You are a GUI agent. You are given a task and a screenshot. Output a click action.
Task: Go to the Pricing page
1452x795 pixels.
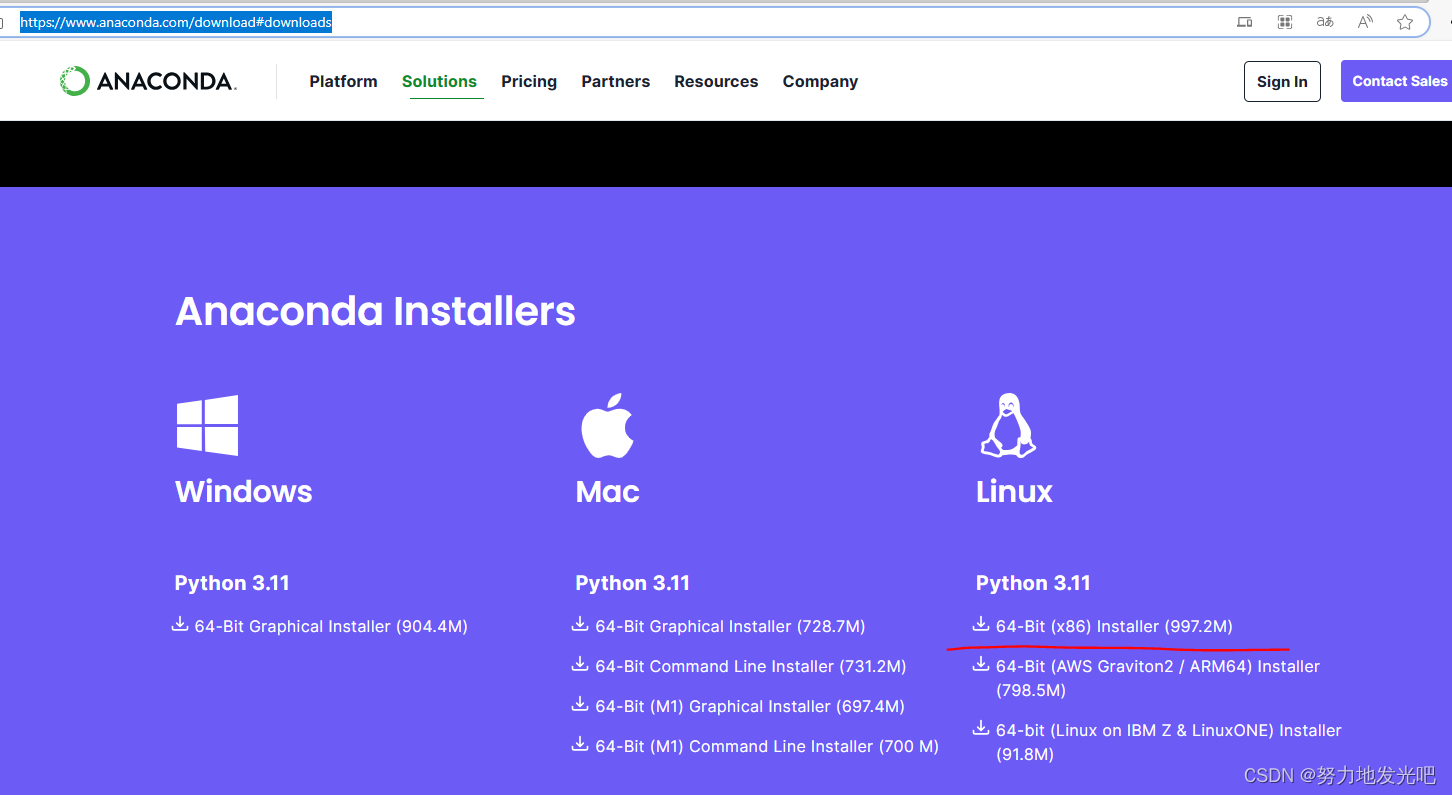pyautogui.click(x=529, y=81)
